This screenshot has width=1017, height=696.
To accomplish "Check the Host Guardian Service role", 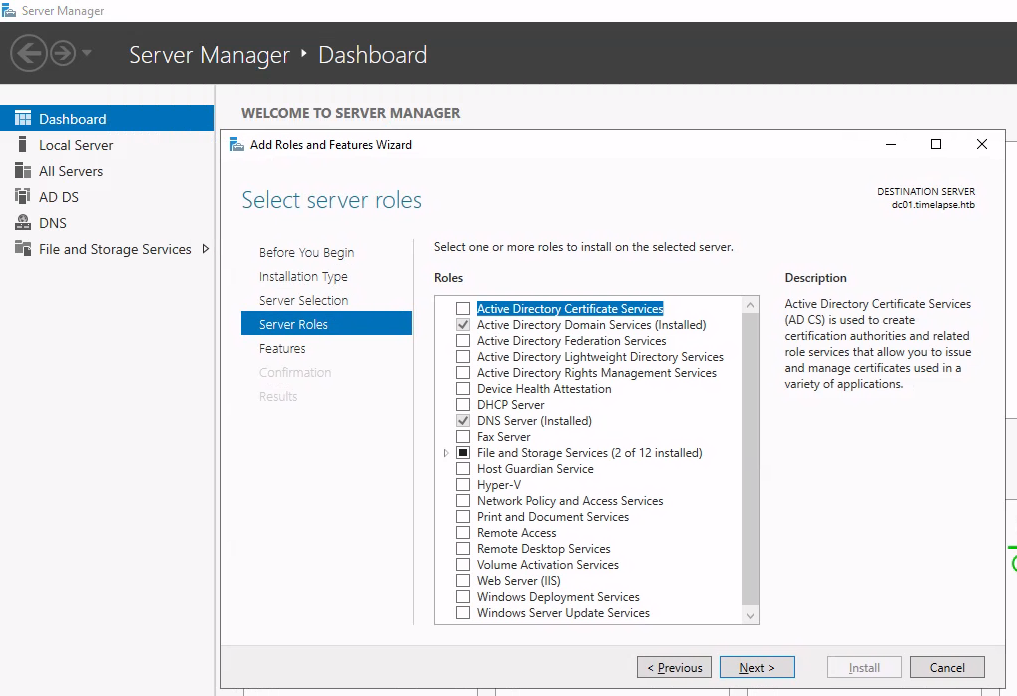I will 463,468.
